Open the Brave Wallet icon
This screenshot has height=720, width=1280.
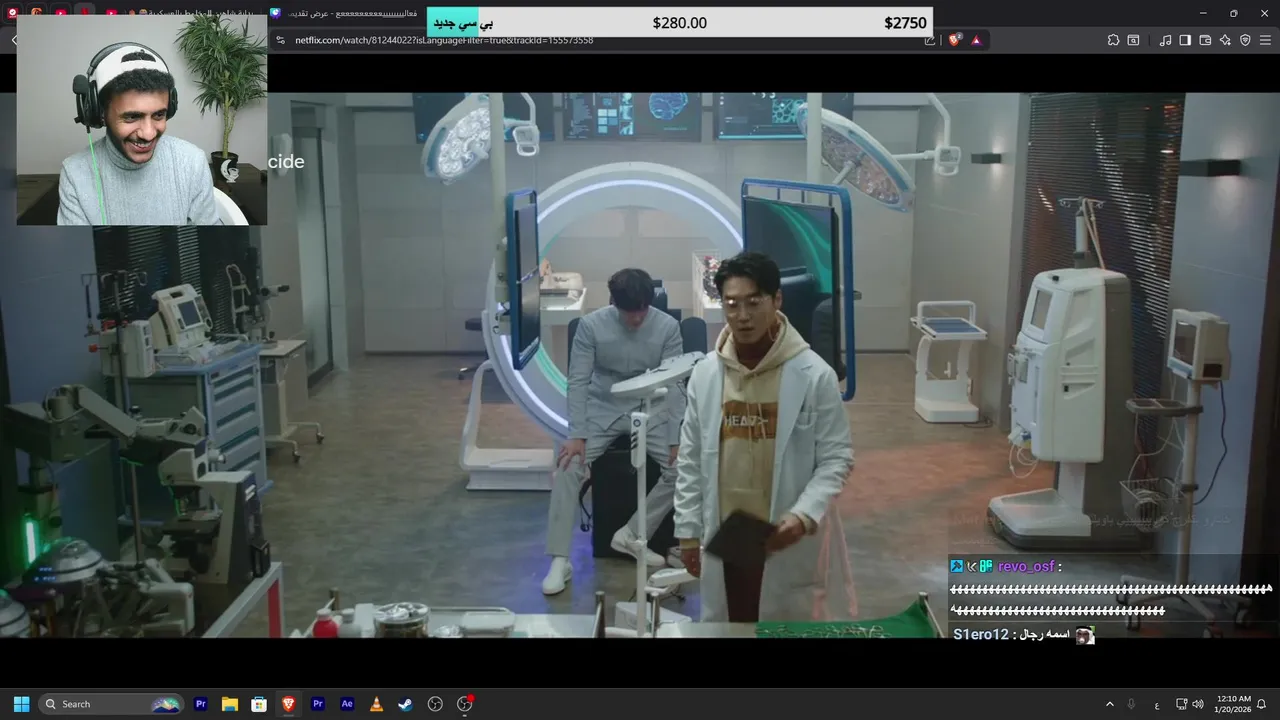[1205, 40]
